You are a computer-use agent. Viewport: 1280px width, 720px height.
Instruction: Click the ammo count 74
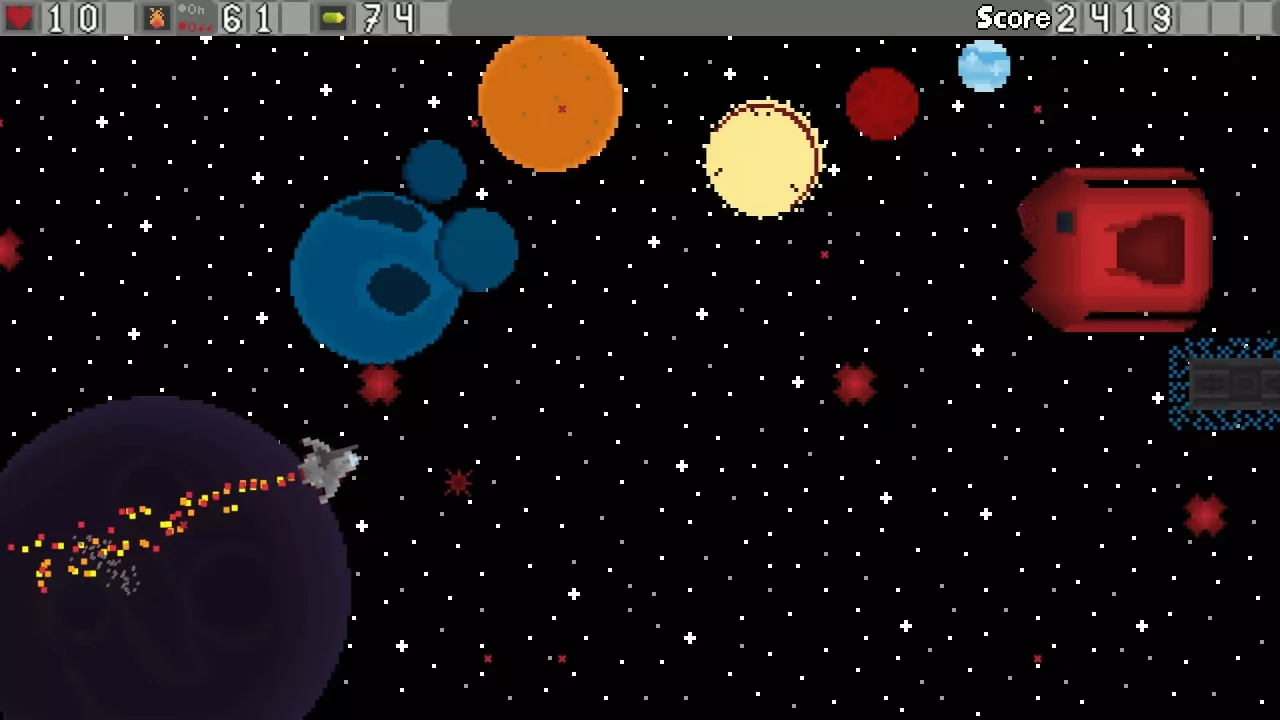[x=389, y=18]
